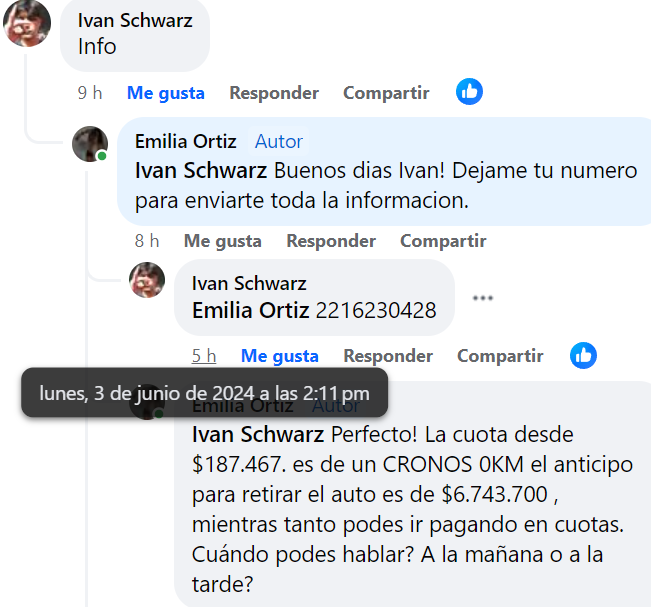The height and width of the screenshot is (607, 651).
Task: Click Compartir under the Info comment
Action: click(386, 93)
